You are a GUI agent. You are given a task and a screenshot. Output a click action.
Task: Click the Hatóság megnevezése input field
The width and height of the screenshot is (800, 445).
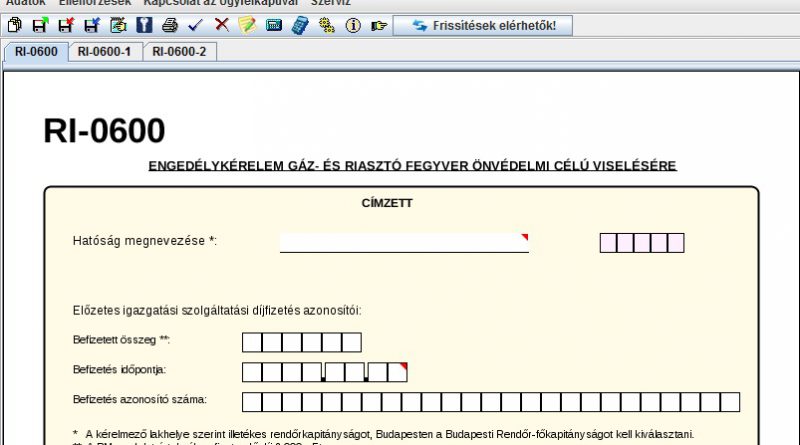pos(403,243)
